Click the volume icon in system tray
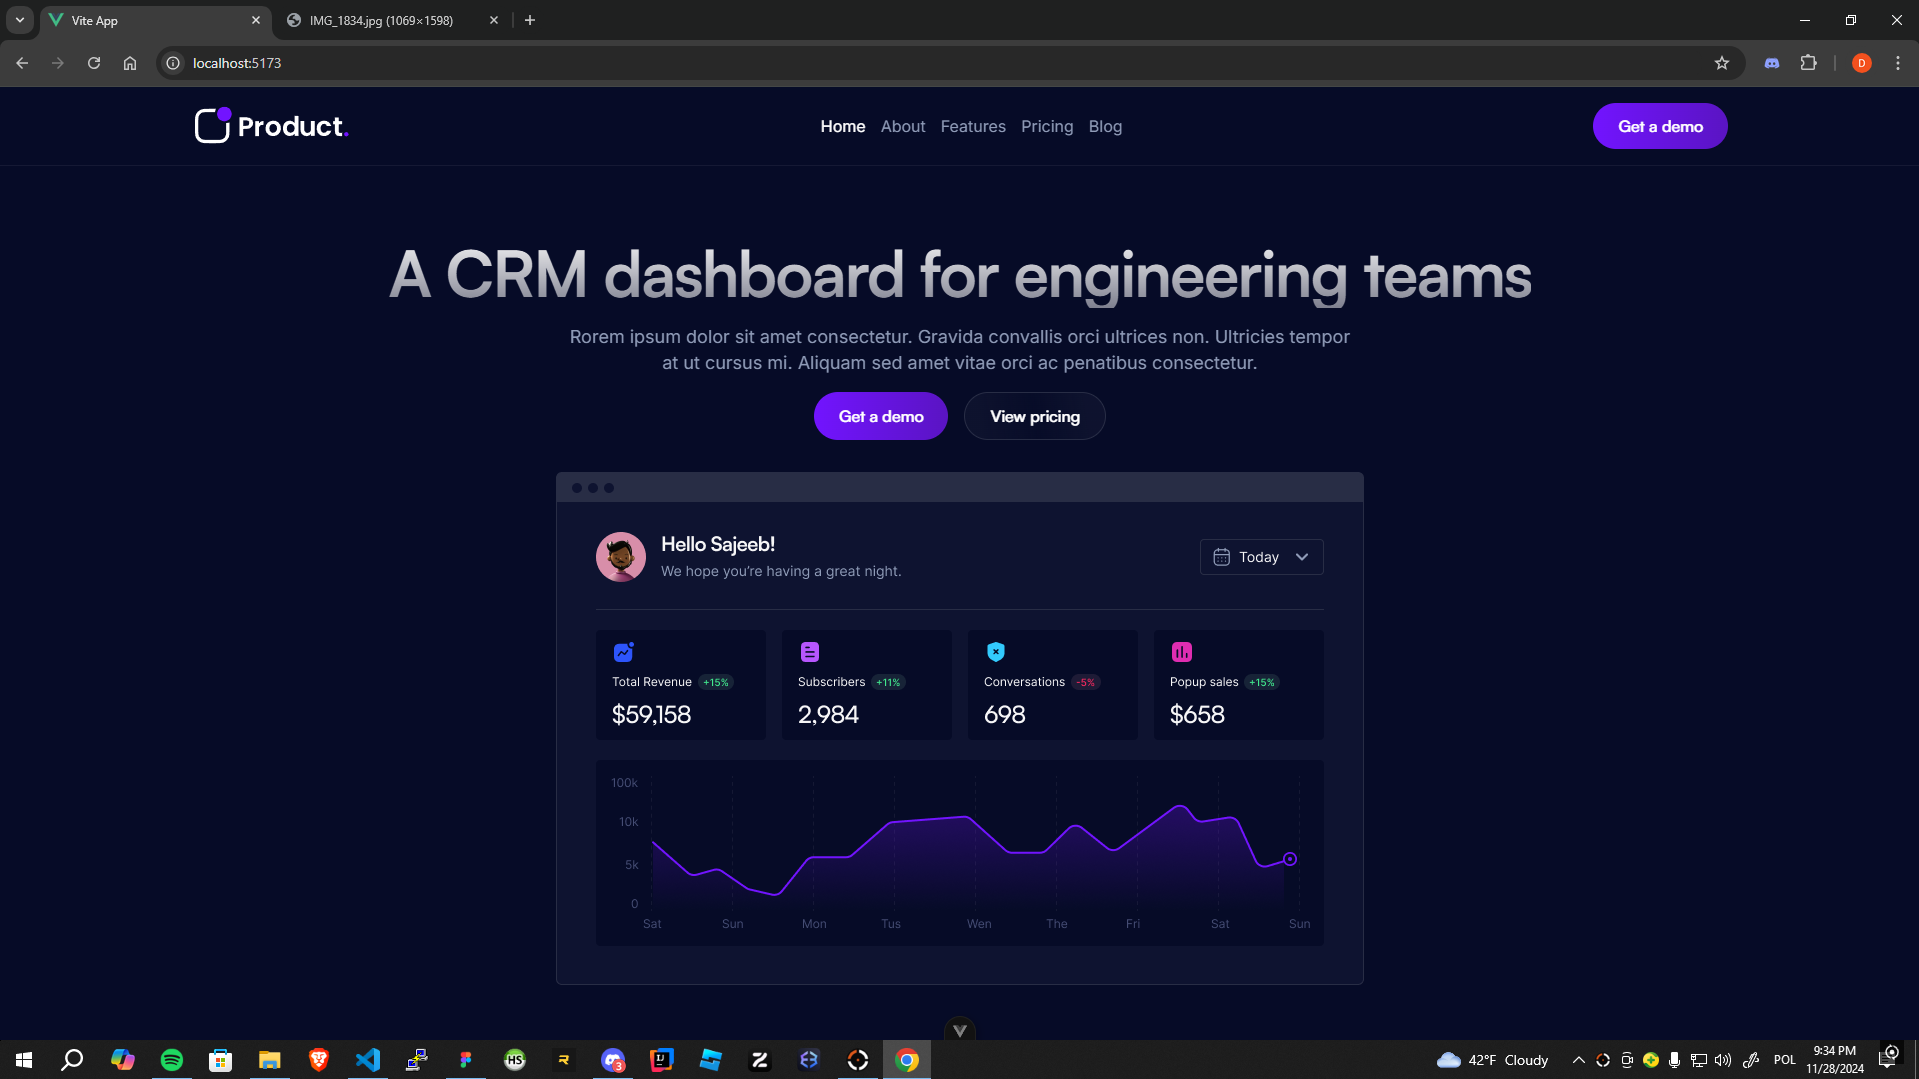The image size is (1919, 1079). tap(1722, 1060)
